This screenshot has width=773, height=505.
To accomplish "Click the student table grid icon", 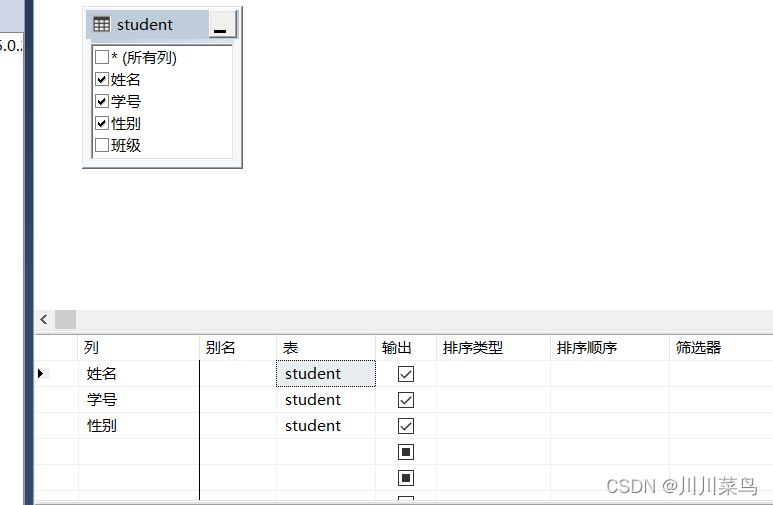I will pos(102,24).
